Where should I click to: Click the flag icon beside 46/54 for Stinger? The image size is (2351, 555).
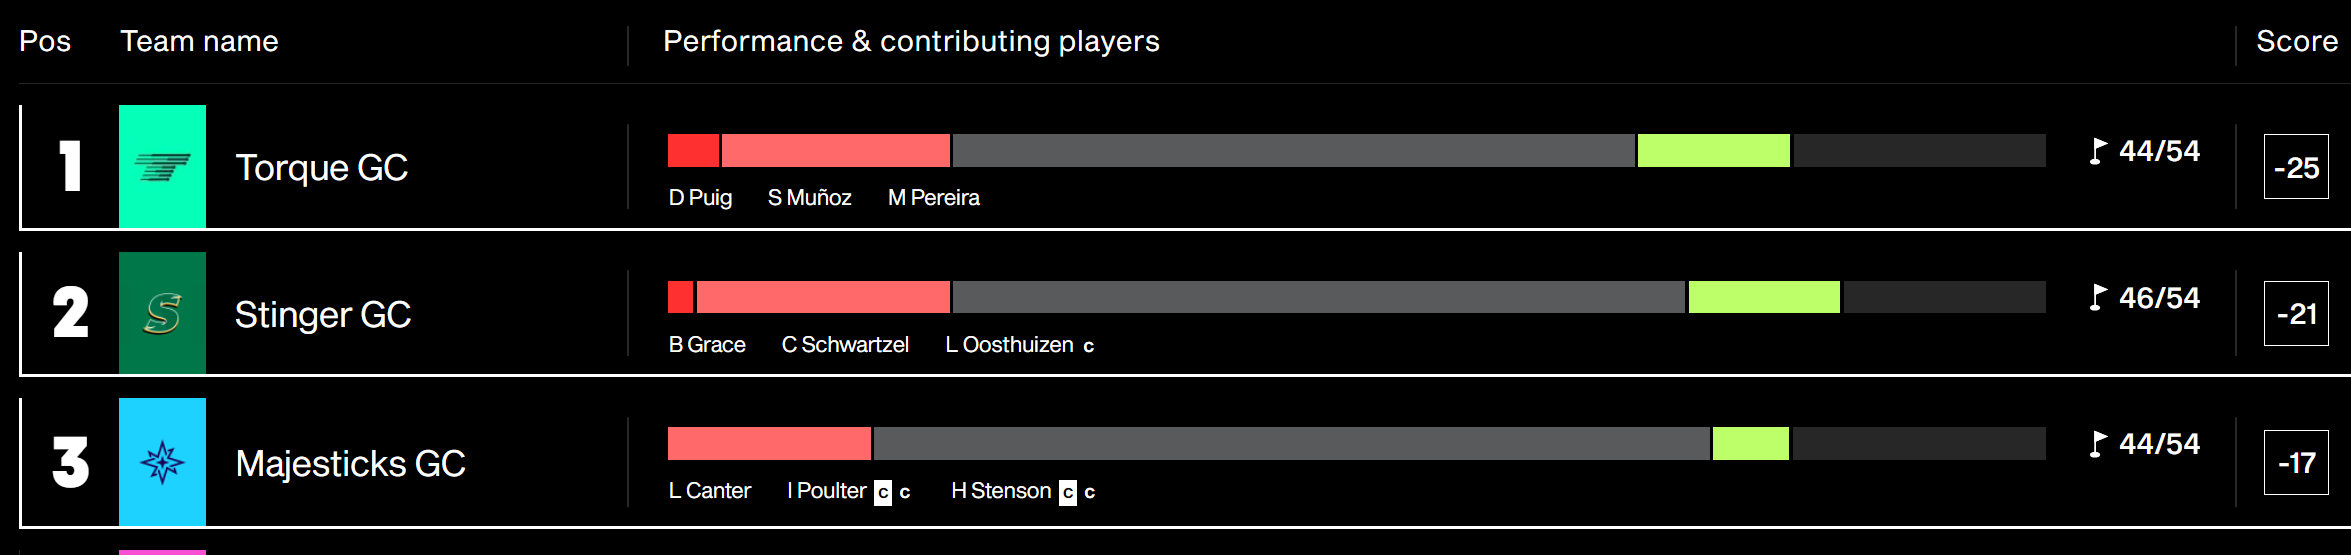click(2098, 298)
